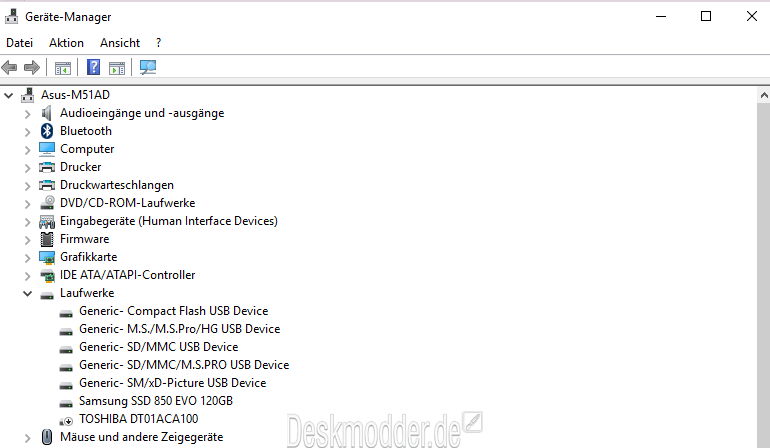Select the TOSHIBA DT01ACA100 drive

pos(138,419)
